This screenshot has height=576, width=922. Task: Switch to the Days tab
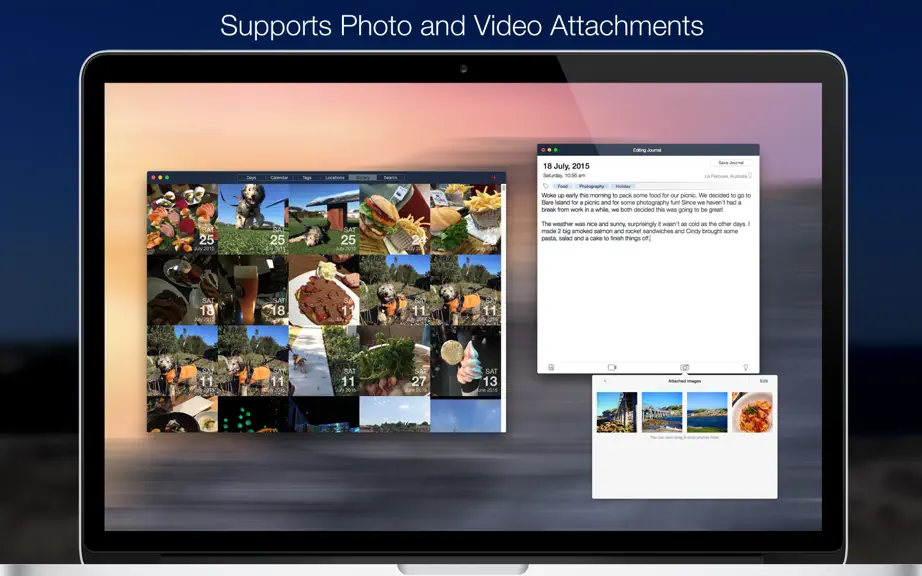pos(251,178)
